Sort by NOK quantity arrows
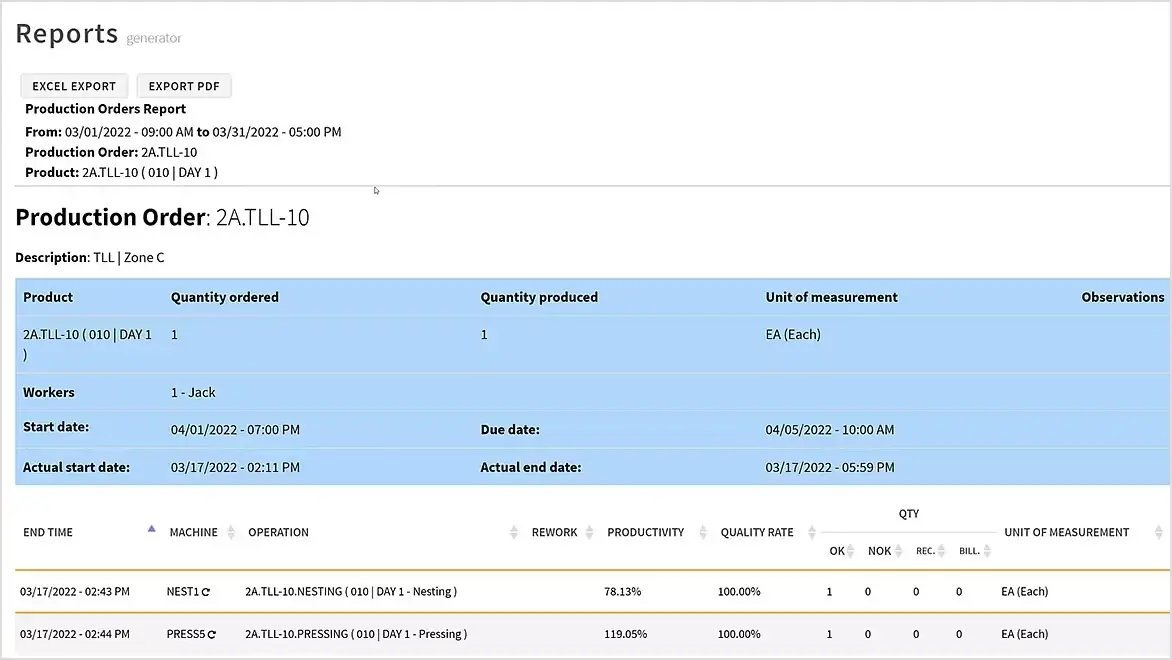The height and width of the screenshot is (660, 1172). tap(898, 551)
